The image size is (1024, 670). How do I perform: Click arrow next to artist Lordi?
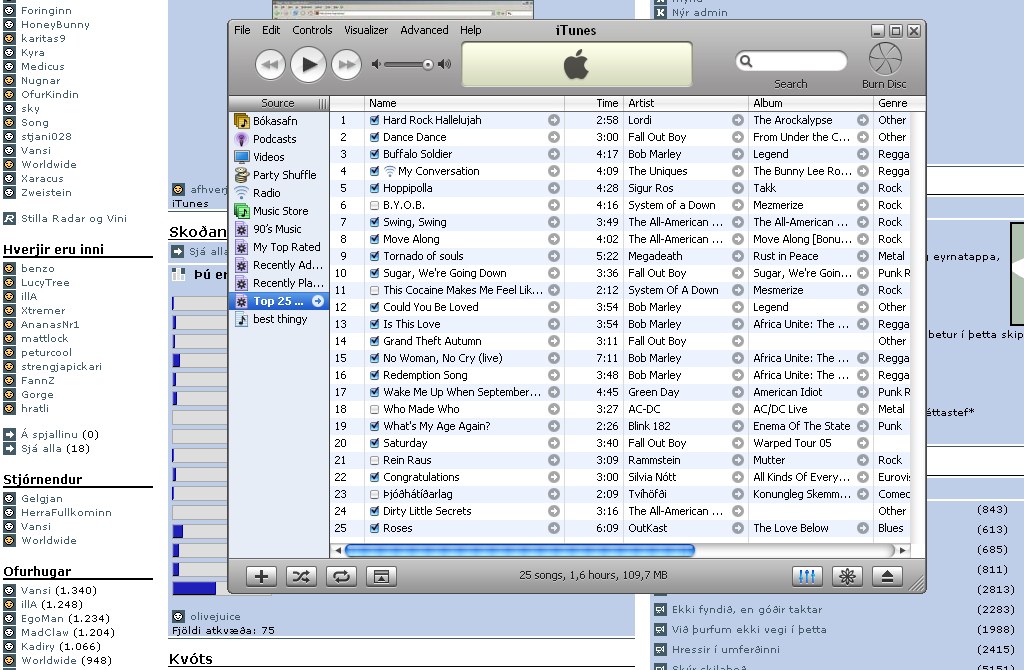[x=738, y=120]
